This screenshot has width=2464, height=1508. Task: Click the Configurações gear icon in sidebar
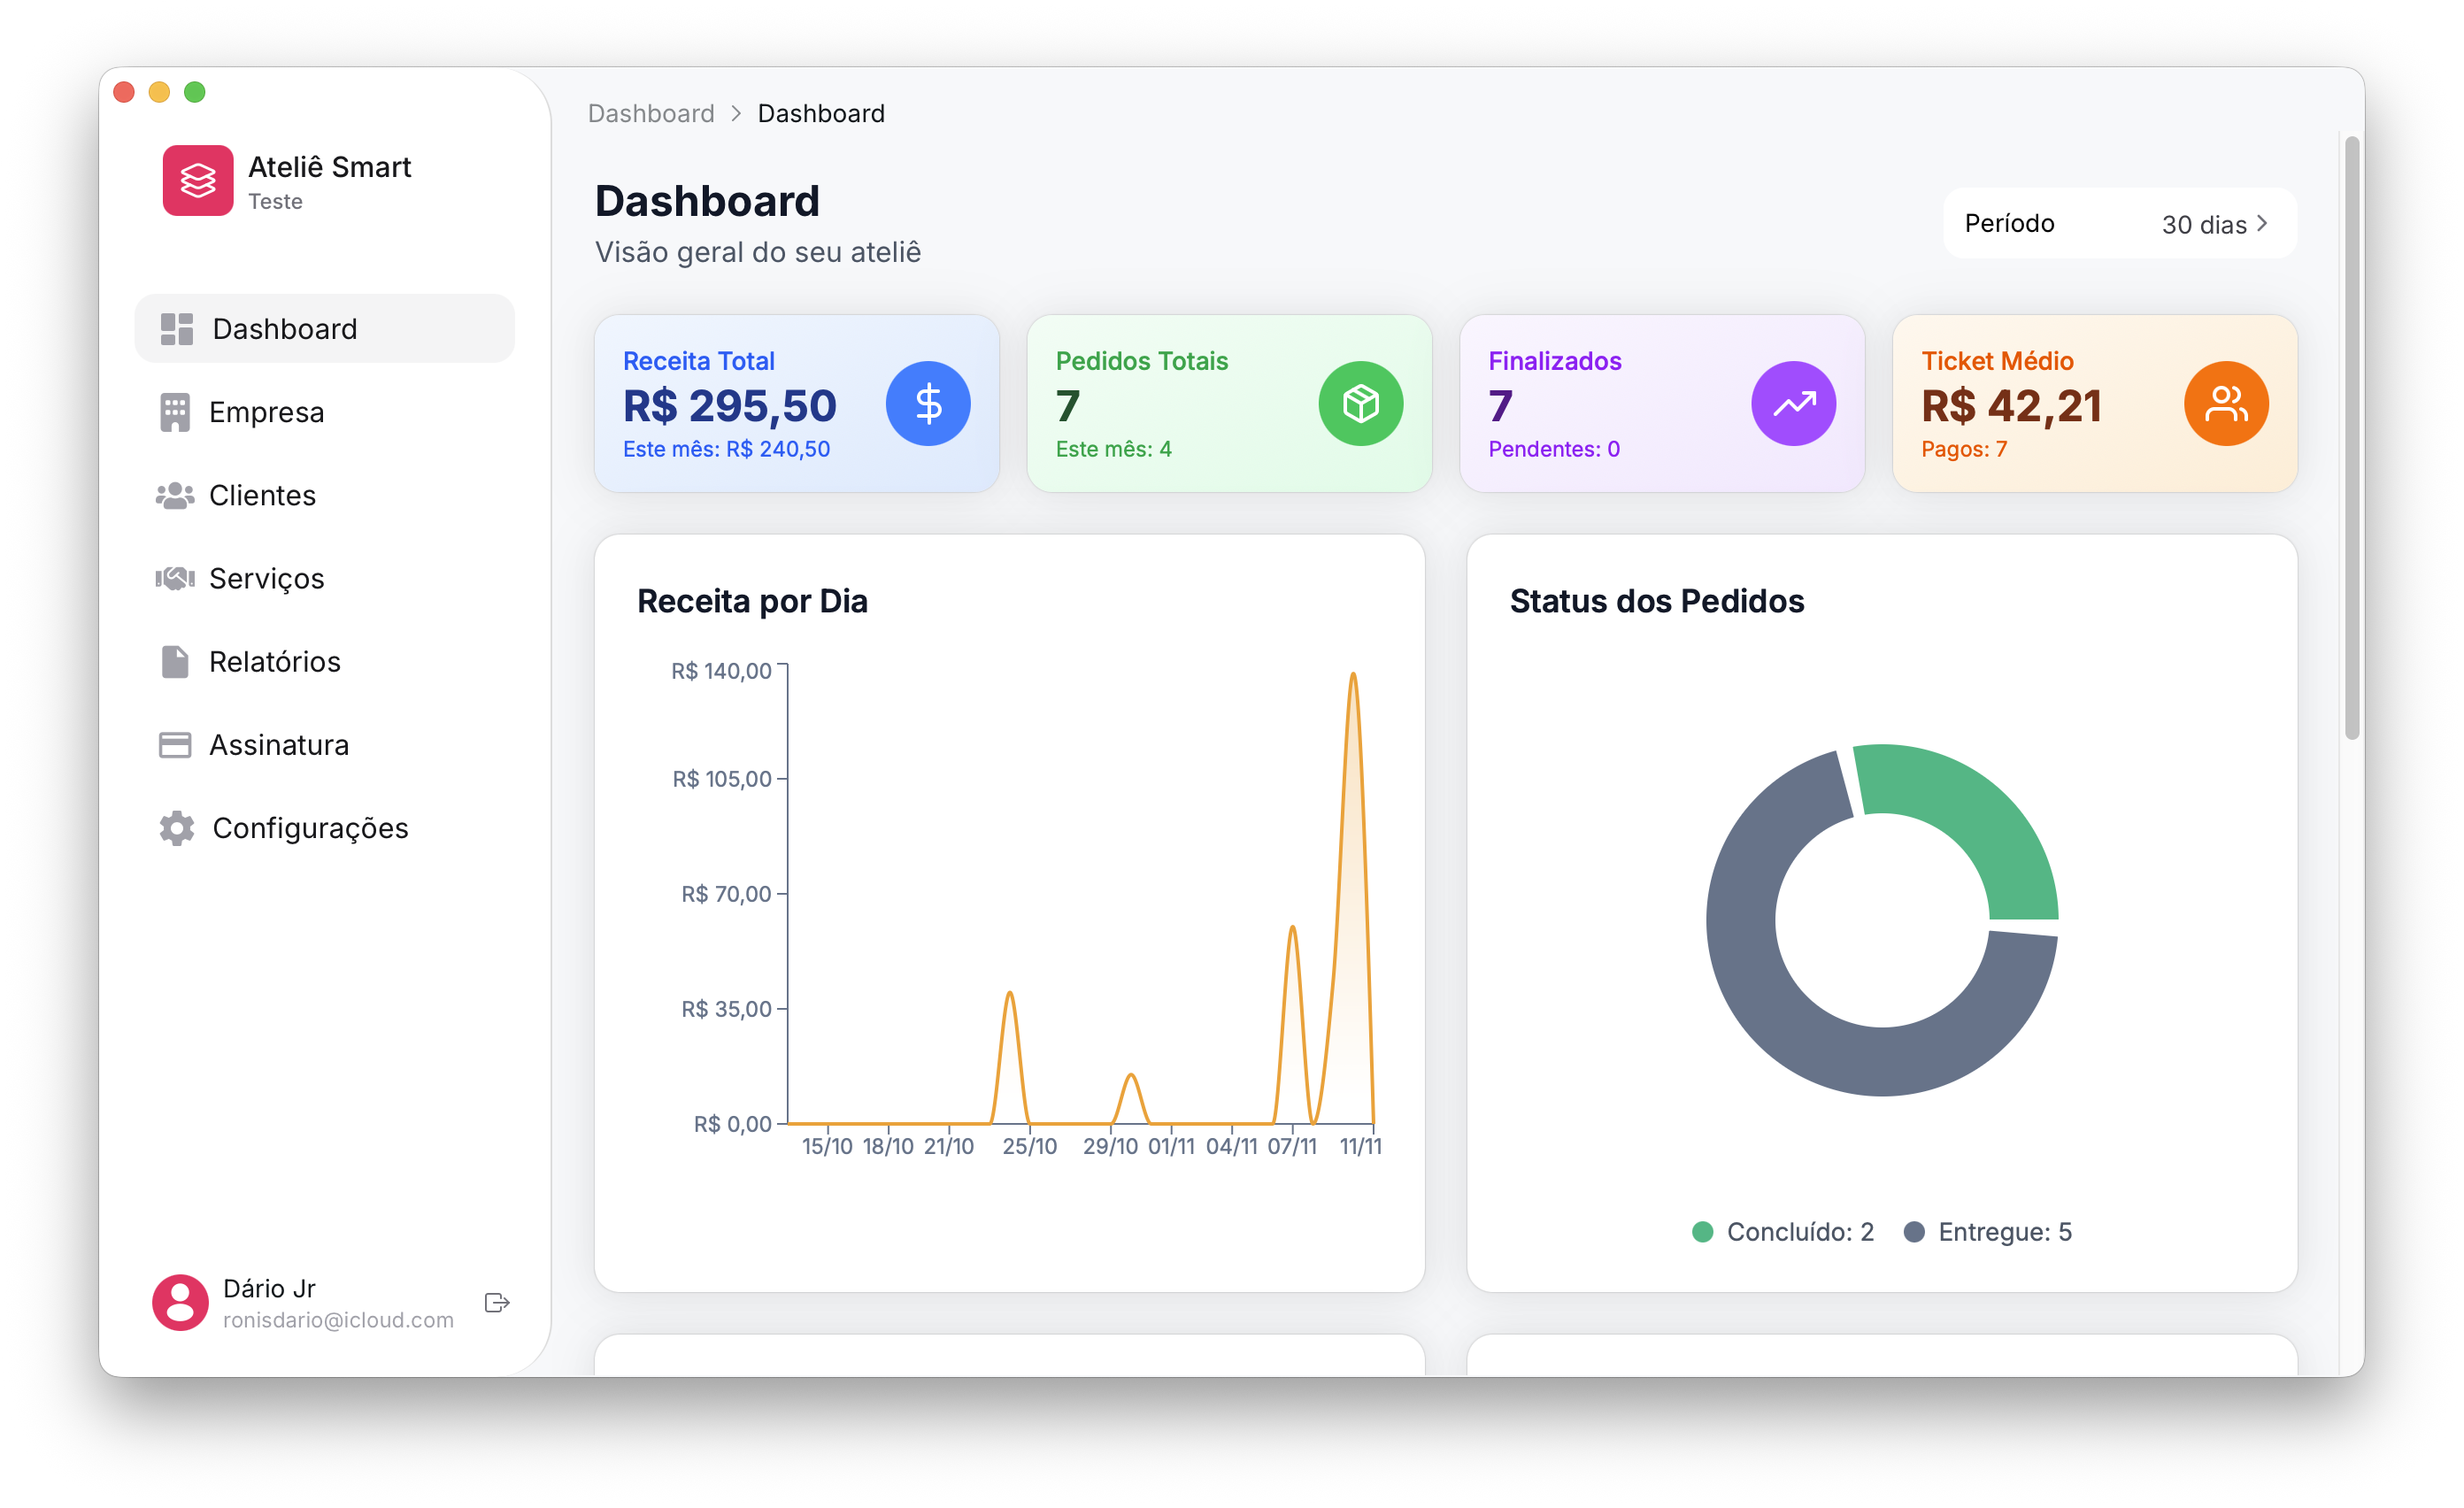click(x=177, y=828)
